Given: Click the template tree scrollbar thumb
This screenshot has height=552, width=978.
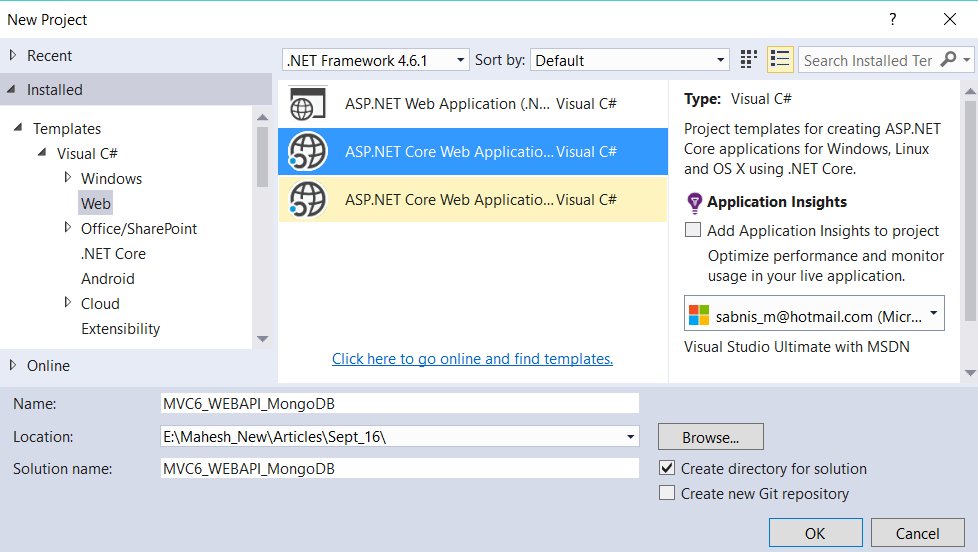Looking at the screenshot, I should [x=263, y=157].
